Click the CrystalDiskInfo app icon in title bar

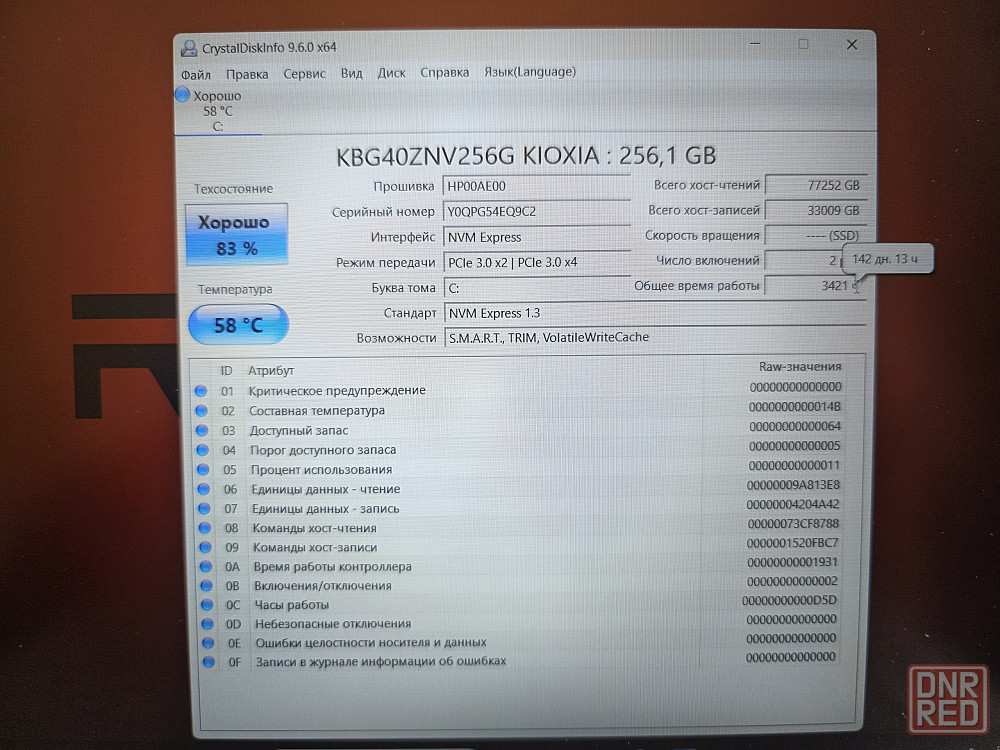189,48
